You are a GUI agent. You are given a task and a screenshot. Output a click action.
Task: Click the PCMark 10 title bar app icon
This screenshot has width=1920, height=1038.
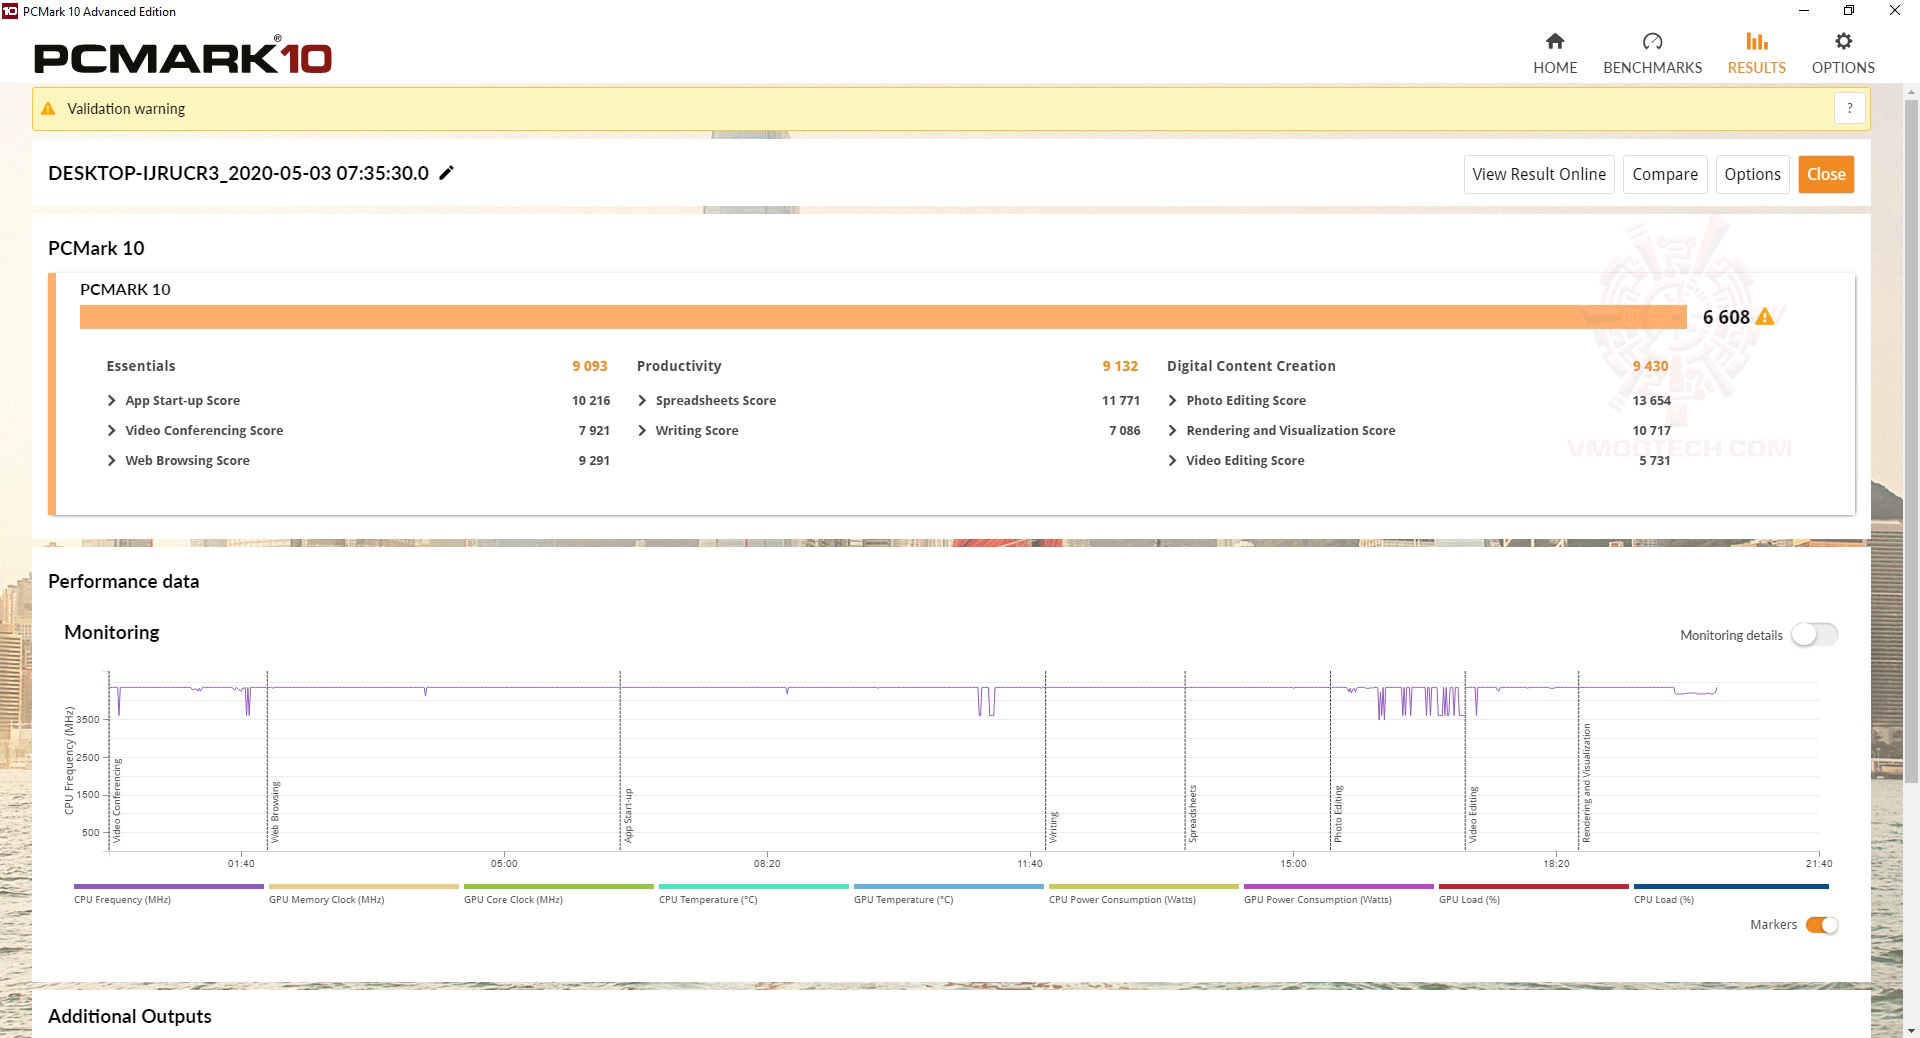coord(9,11)
